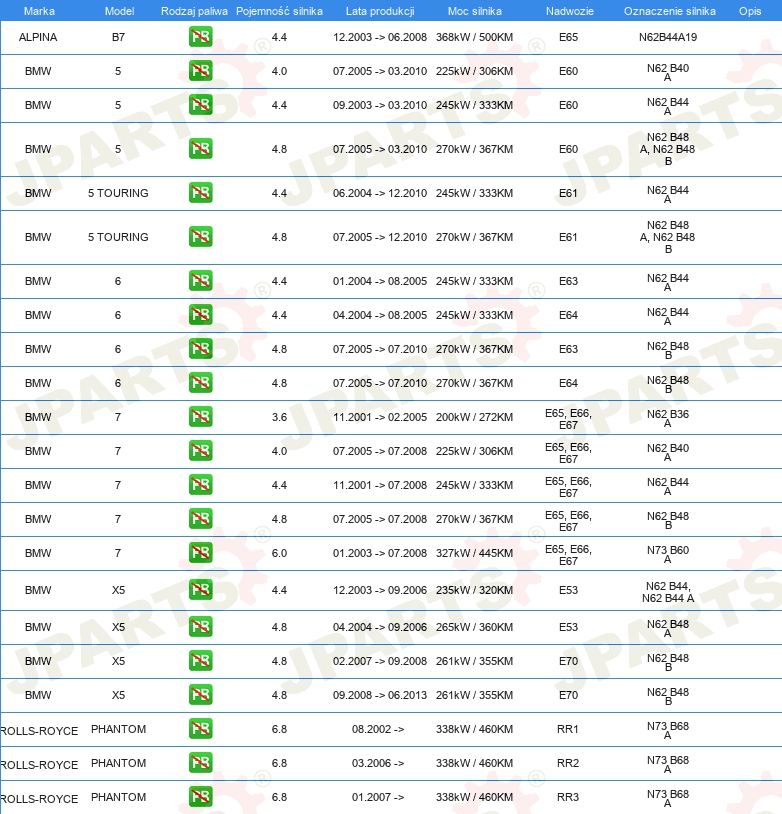This screenshot has width=782, height=814.
Task: Select the RR1 body cell
Action: [x=568, y=729]
